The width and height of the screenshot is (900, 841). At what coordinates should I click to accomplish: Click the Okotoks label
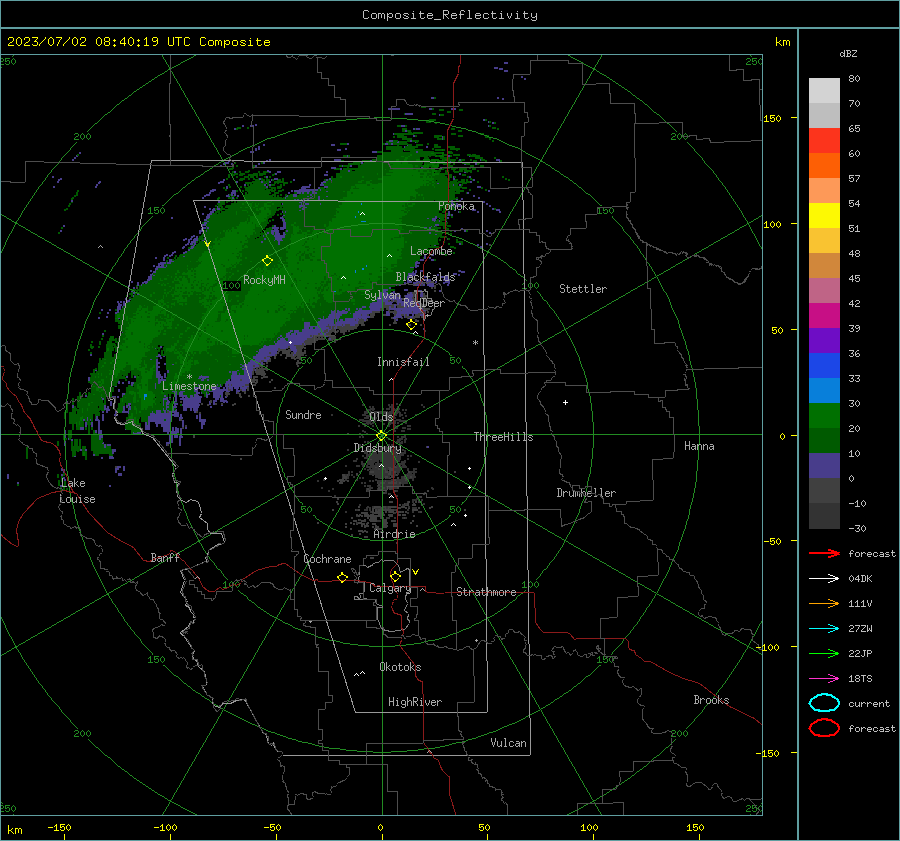click(400, 667)
